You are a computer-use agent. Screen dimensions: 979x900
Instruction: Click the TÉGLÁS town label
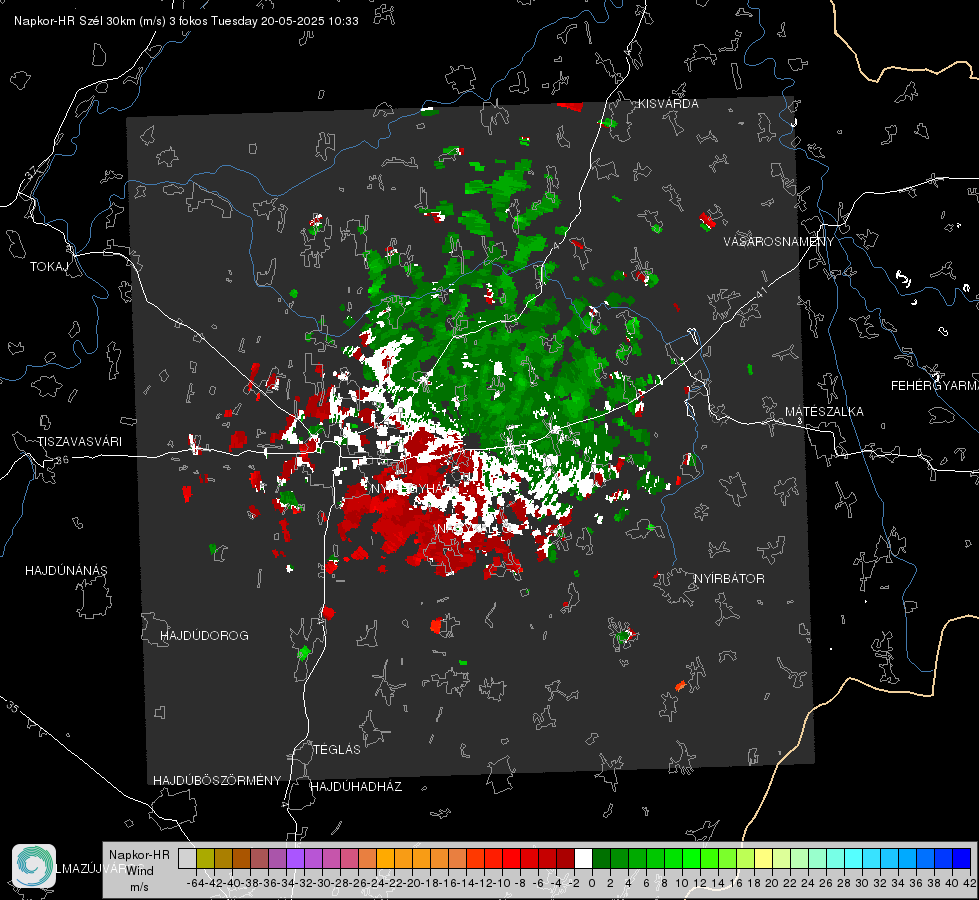click(x=337, y=749)
